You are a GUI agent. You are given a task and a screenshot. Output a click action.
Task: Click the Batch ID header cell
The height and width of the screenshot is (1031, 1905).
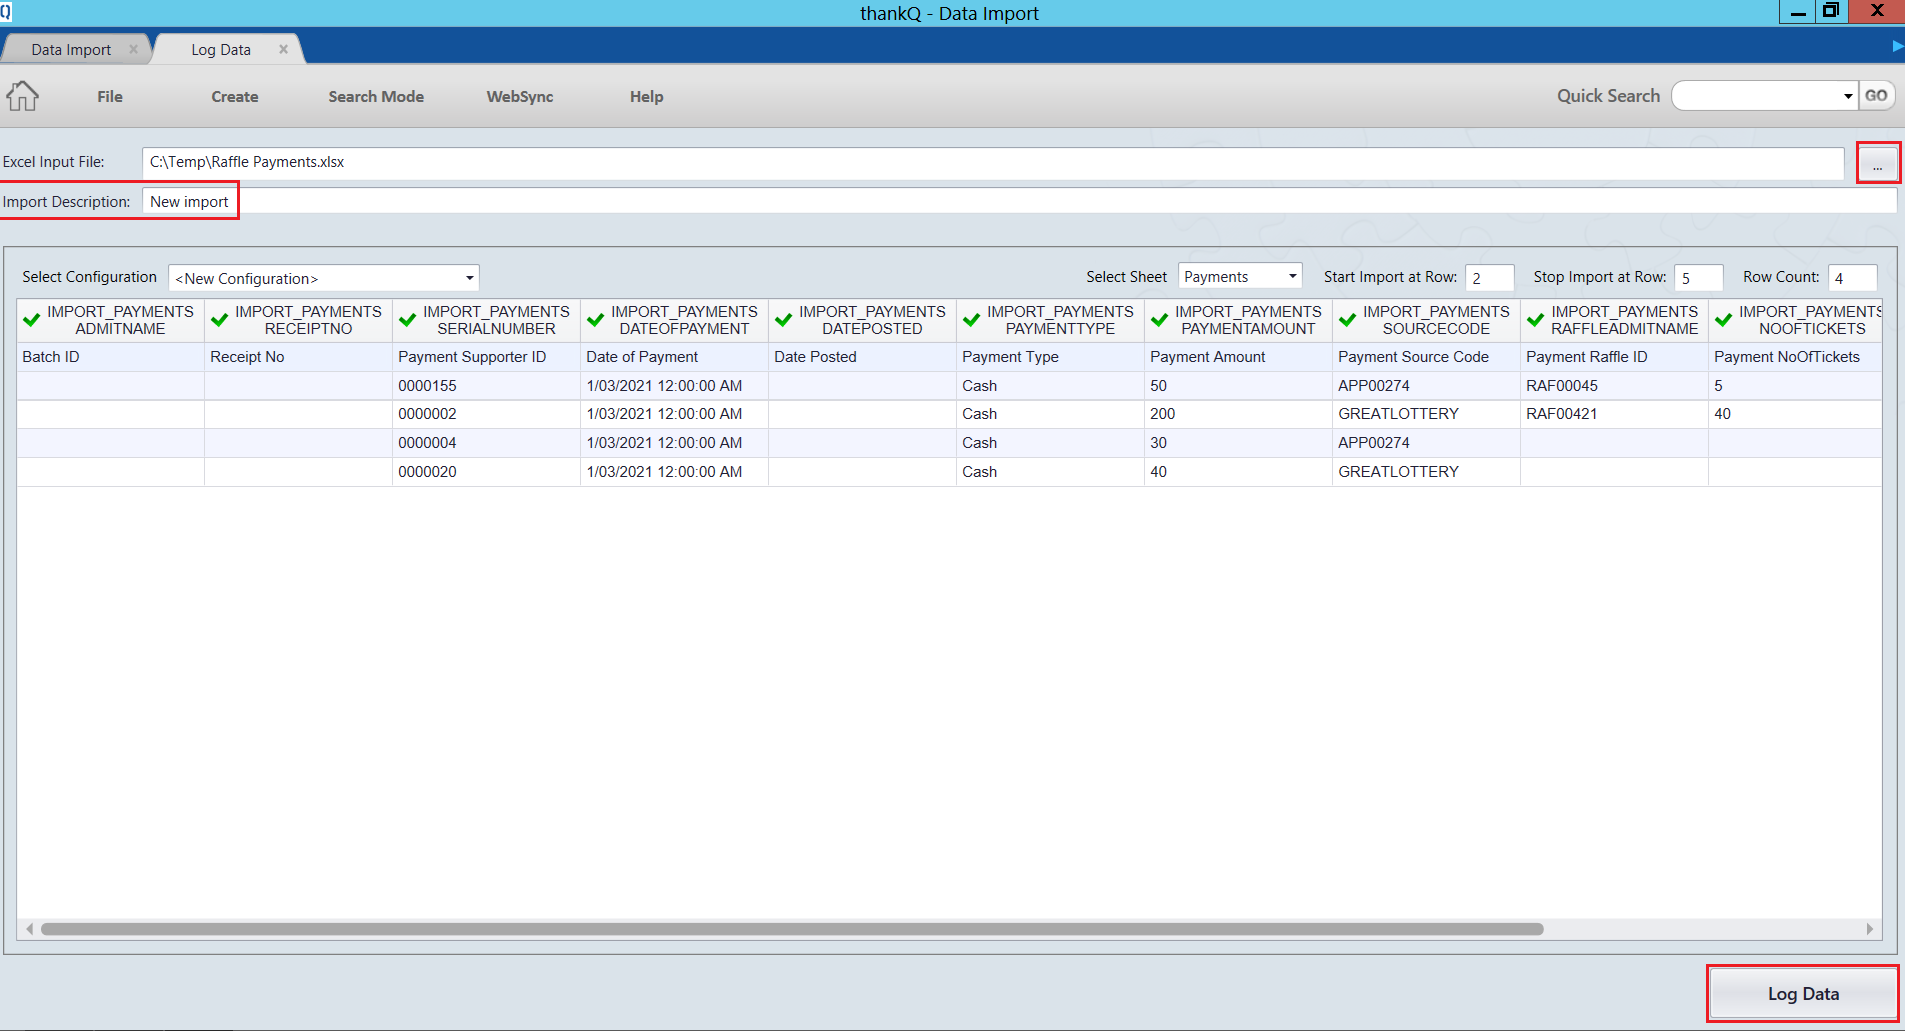[111, 357]
